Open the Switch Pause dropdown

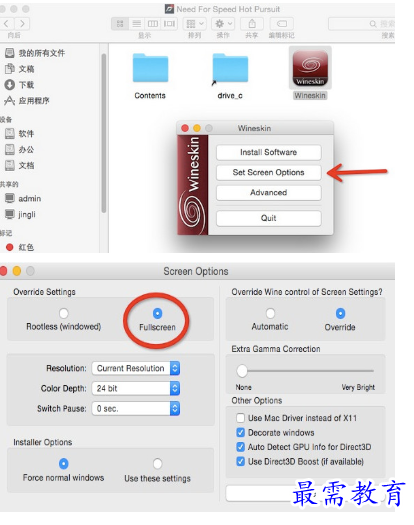(136, 408)
